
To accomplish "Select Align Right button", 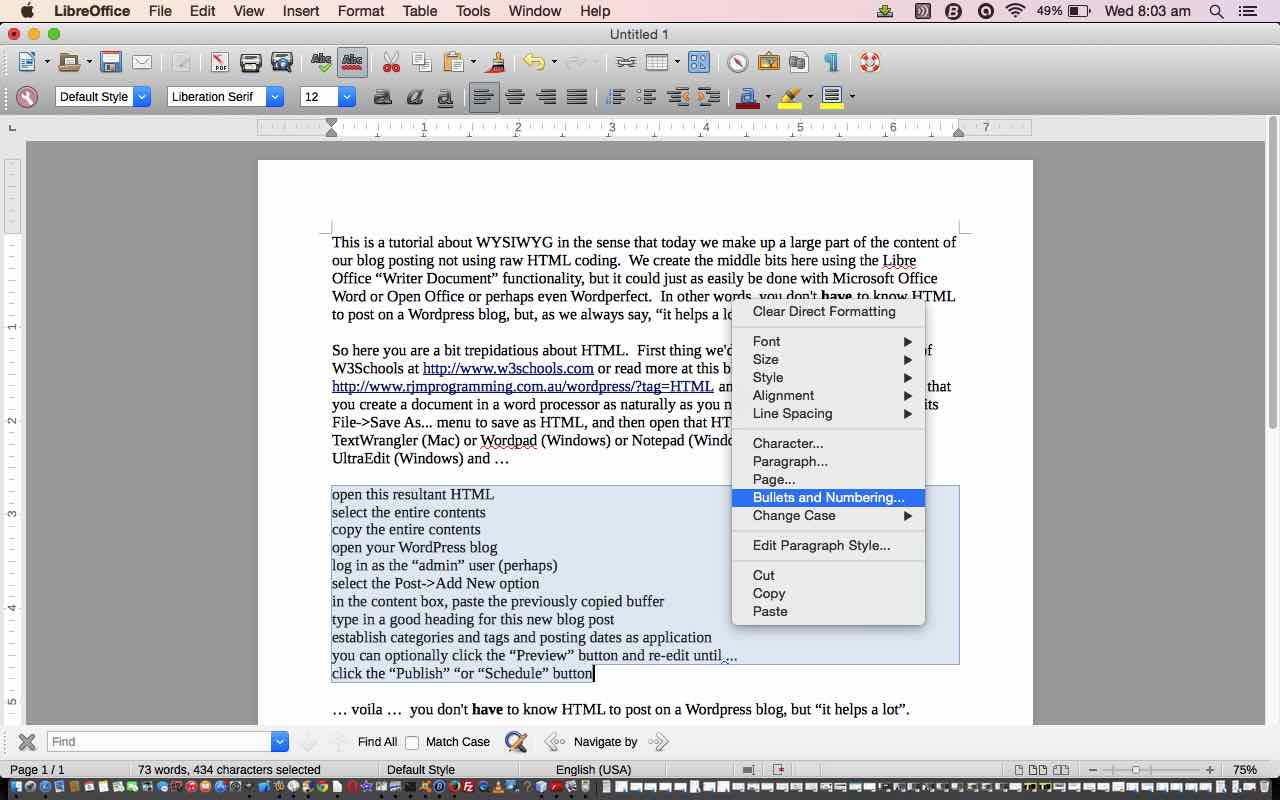I will [x=546, y=97].
